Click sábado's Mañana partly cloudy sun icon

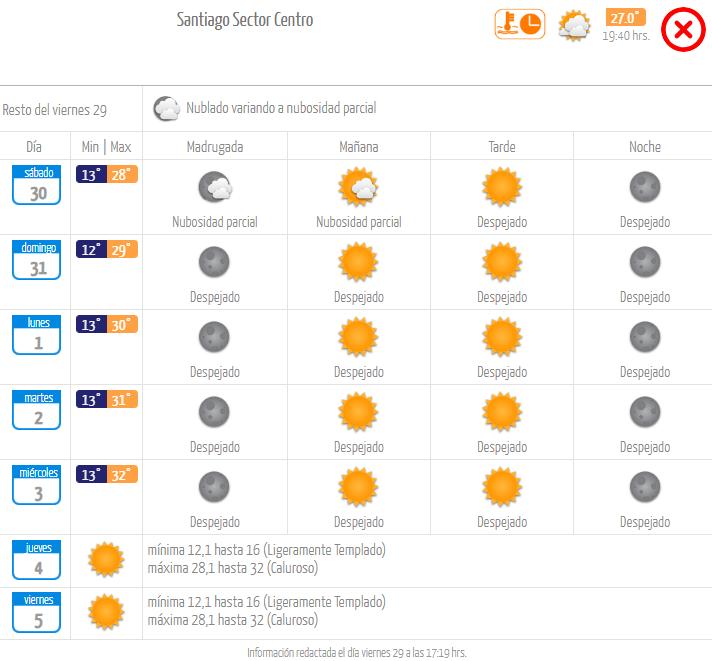pyautogui.click(x=358, y=187)
